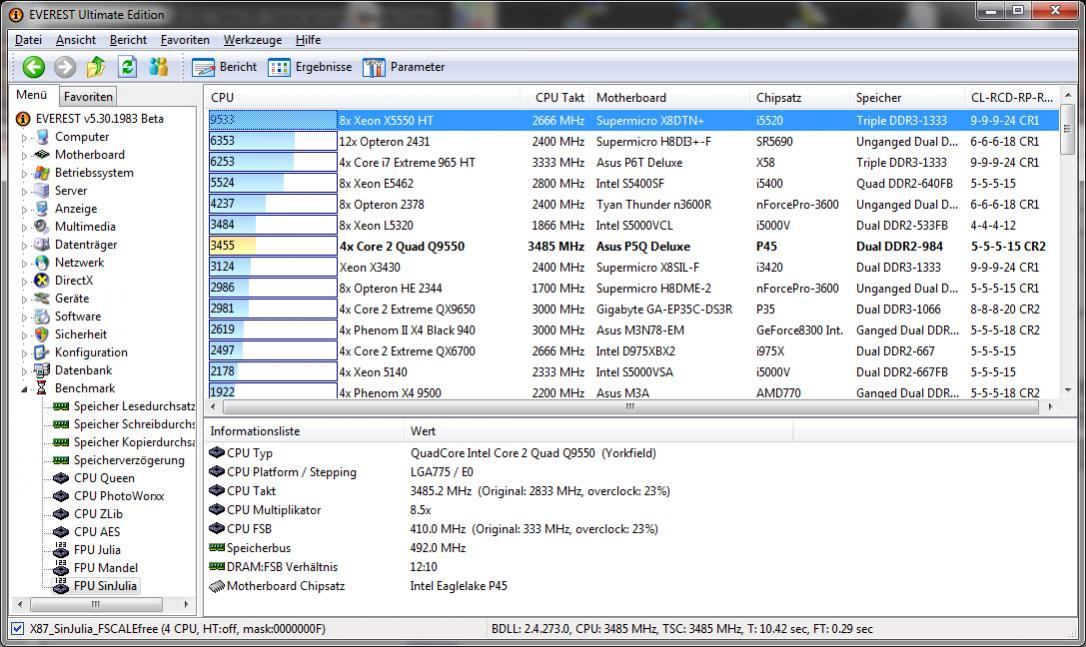Open the Bericht report toolbar button
1086x647 pixels.
(224, 67)
